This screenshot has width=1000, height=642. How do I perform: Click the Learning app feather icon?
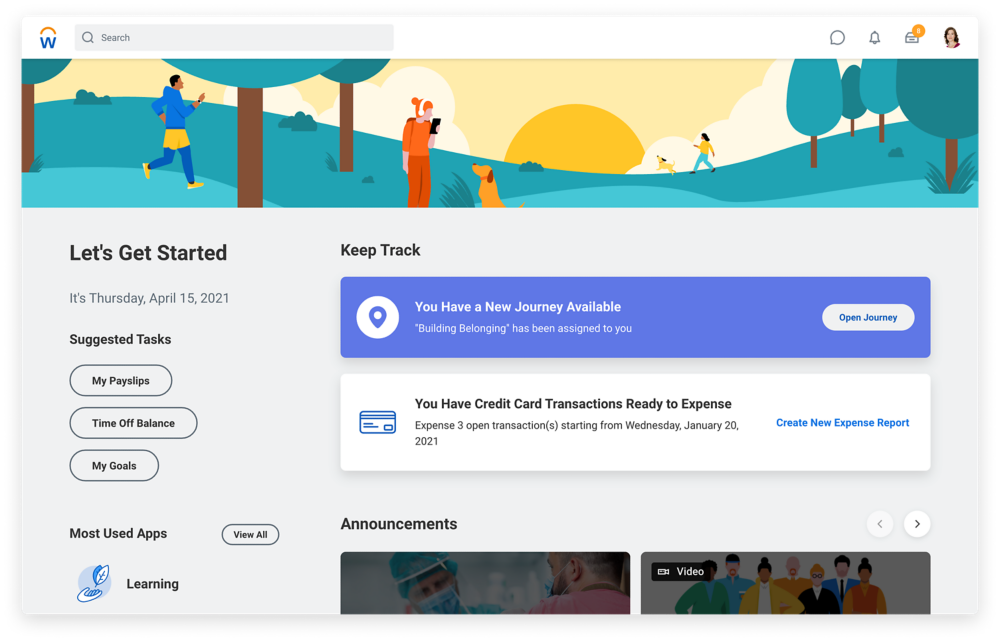click(94, 583)
